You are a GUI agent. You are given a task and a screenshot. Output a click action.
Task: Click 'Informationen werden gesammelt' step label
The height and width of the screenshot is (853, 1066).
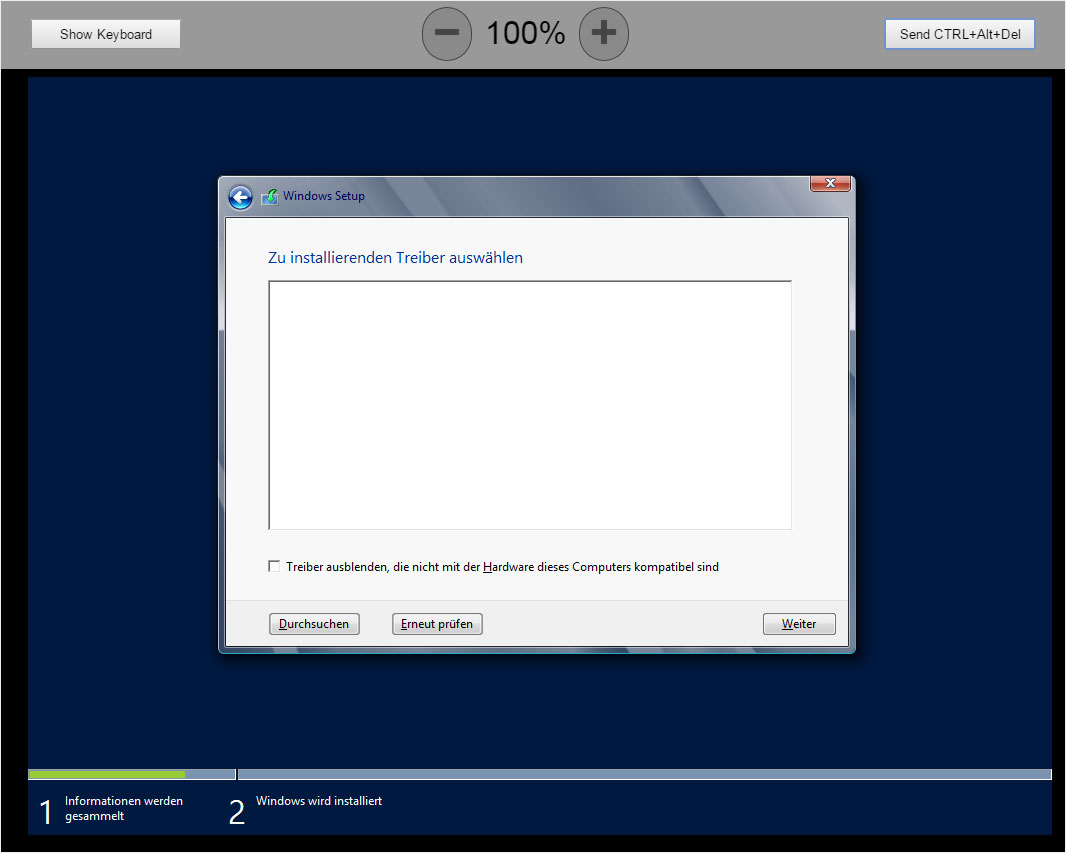pyautogui.click(x=124, y=808)
